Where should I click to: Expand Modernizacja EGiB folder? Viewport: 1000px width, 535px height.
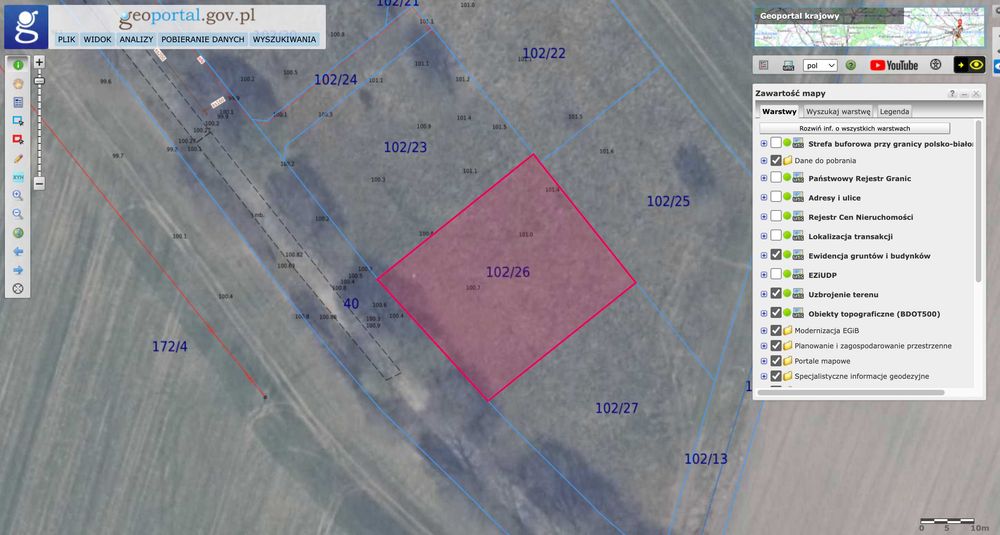pyautogui.click(x=764, y=331)
